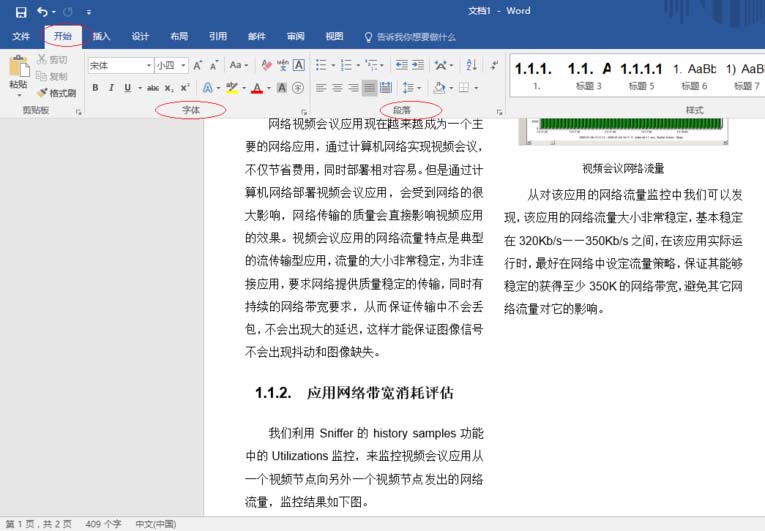Toggle strikethrough formatting
765x531 pixels.
click(x=153, y=88)
